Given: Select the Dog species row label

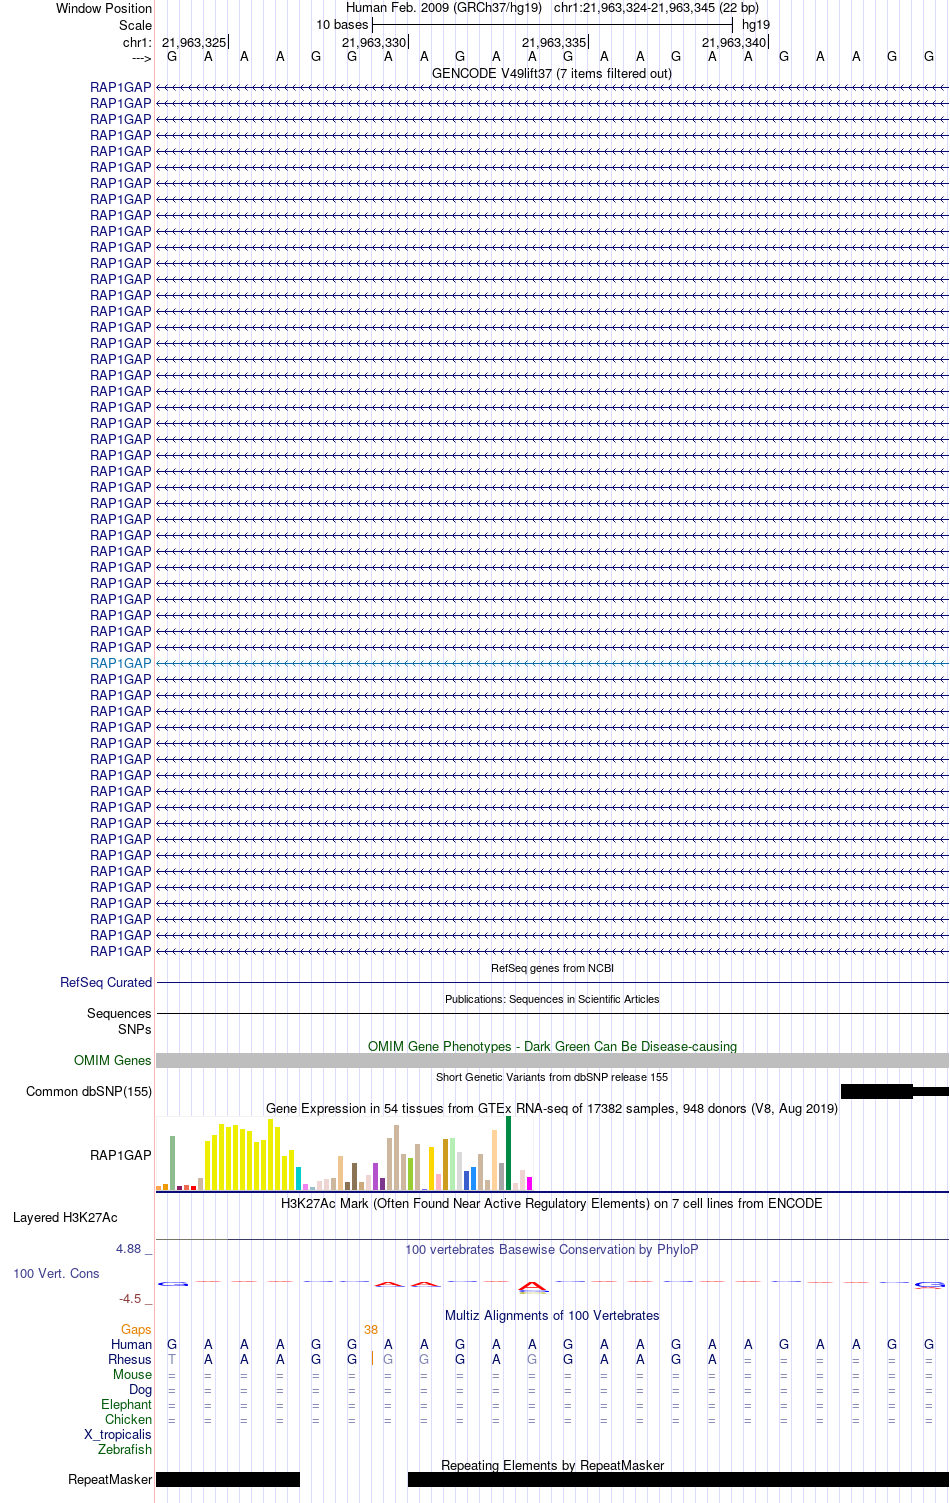Looking at the screenshot, I should 140,1389.
